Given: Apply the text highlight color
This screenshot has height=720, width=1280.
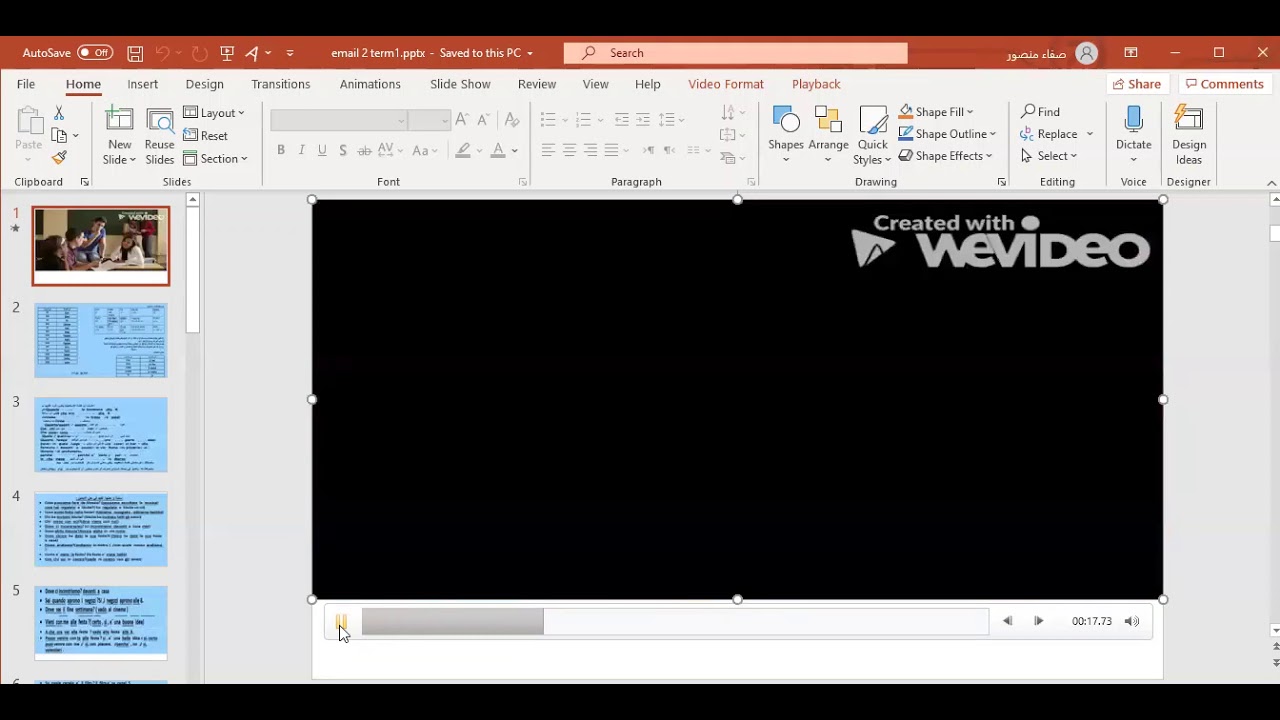Looking at the screenshot, I should click(463, 151).
